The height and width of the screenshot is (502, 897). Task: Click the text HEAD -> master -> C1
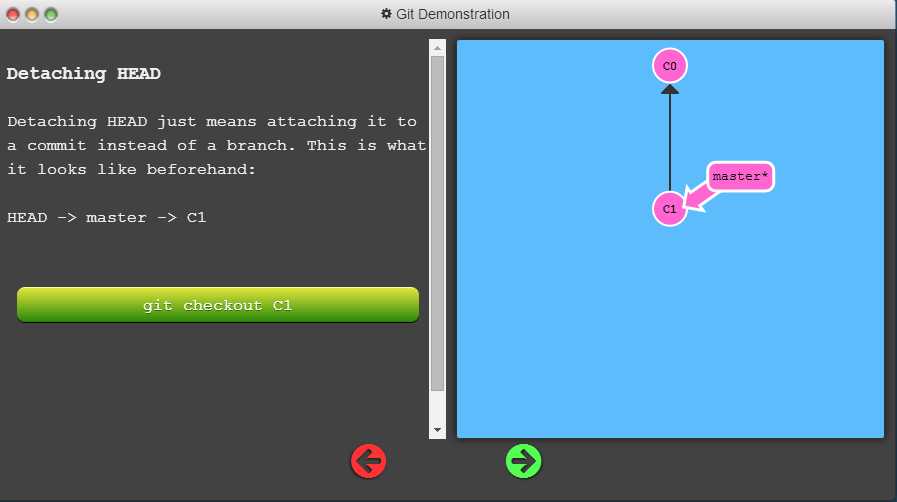coord(106,218)
